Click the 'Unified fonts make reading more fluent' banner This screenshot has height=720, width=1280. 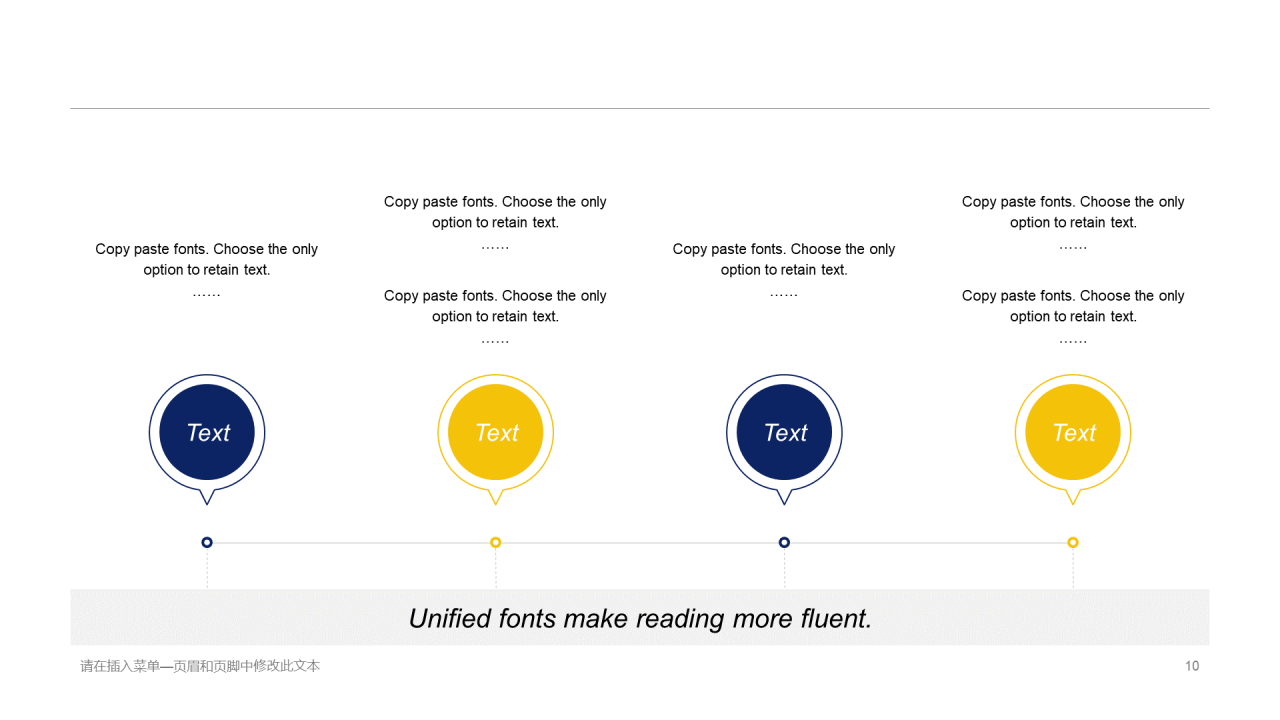click(x=640, y=618)
